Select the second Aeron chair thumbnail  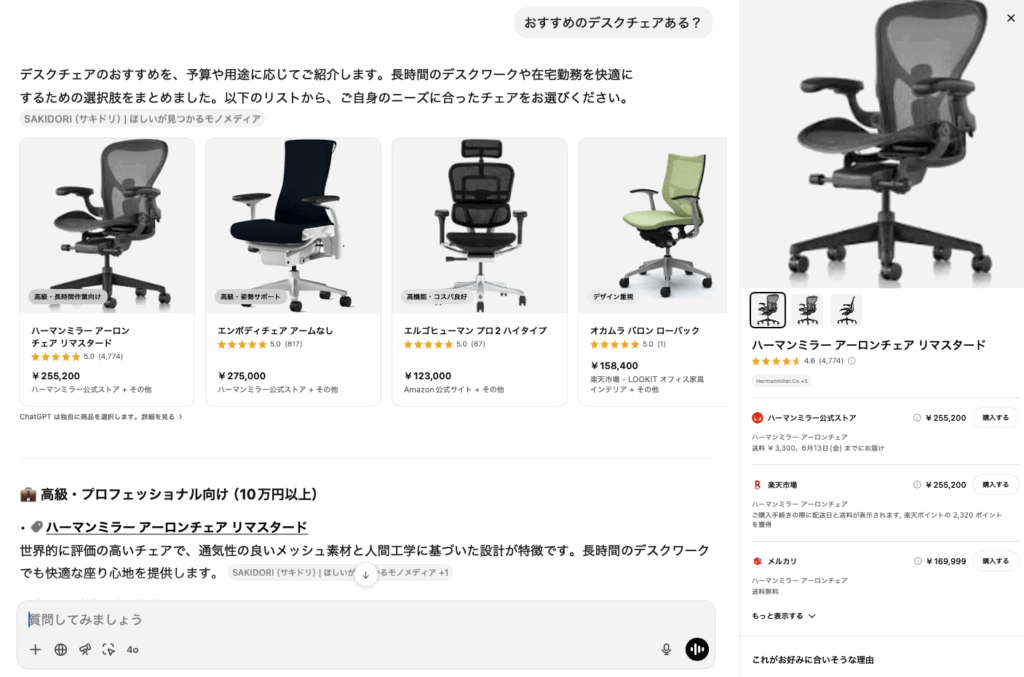(807, 310)
